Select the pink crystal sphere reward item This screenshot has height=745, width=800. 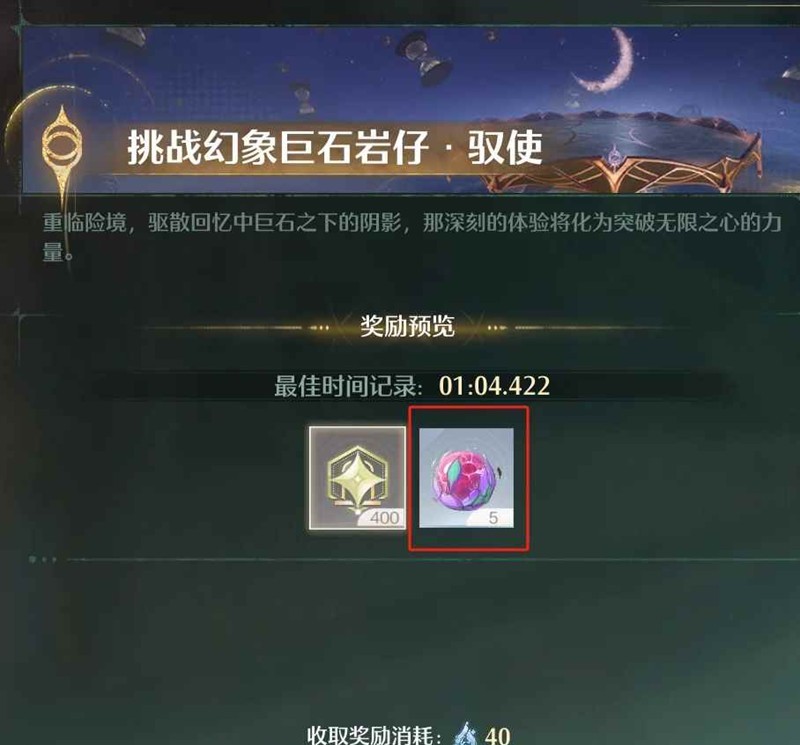(x=466, y=478)
